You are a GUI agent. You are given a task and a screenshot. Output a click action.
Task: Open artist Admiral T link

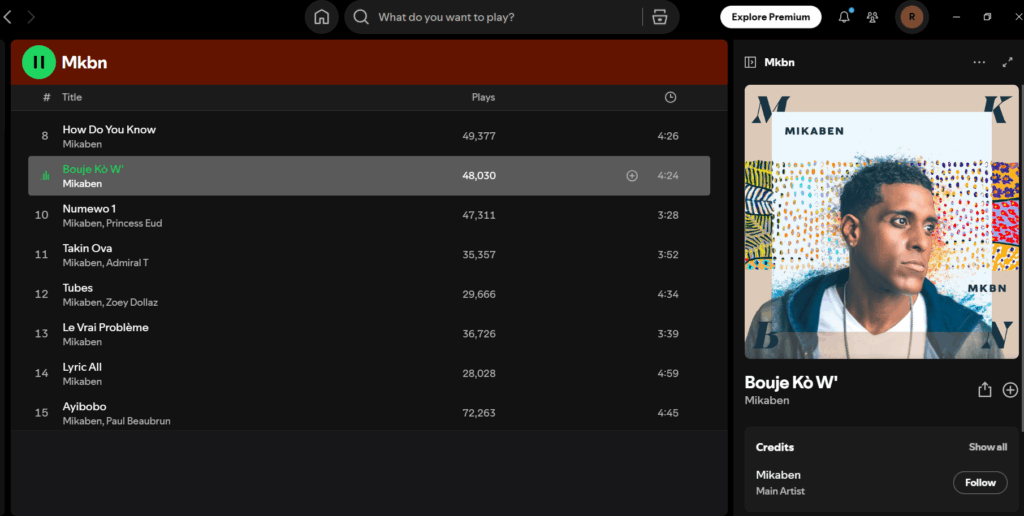pos(127,263)
